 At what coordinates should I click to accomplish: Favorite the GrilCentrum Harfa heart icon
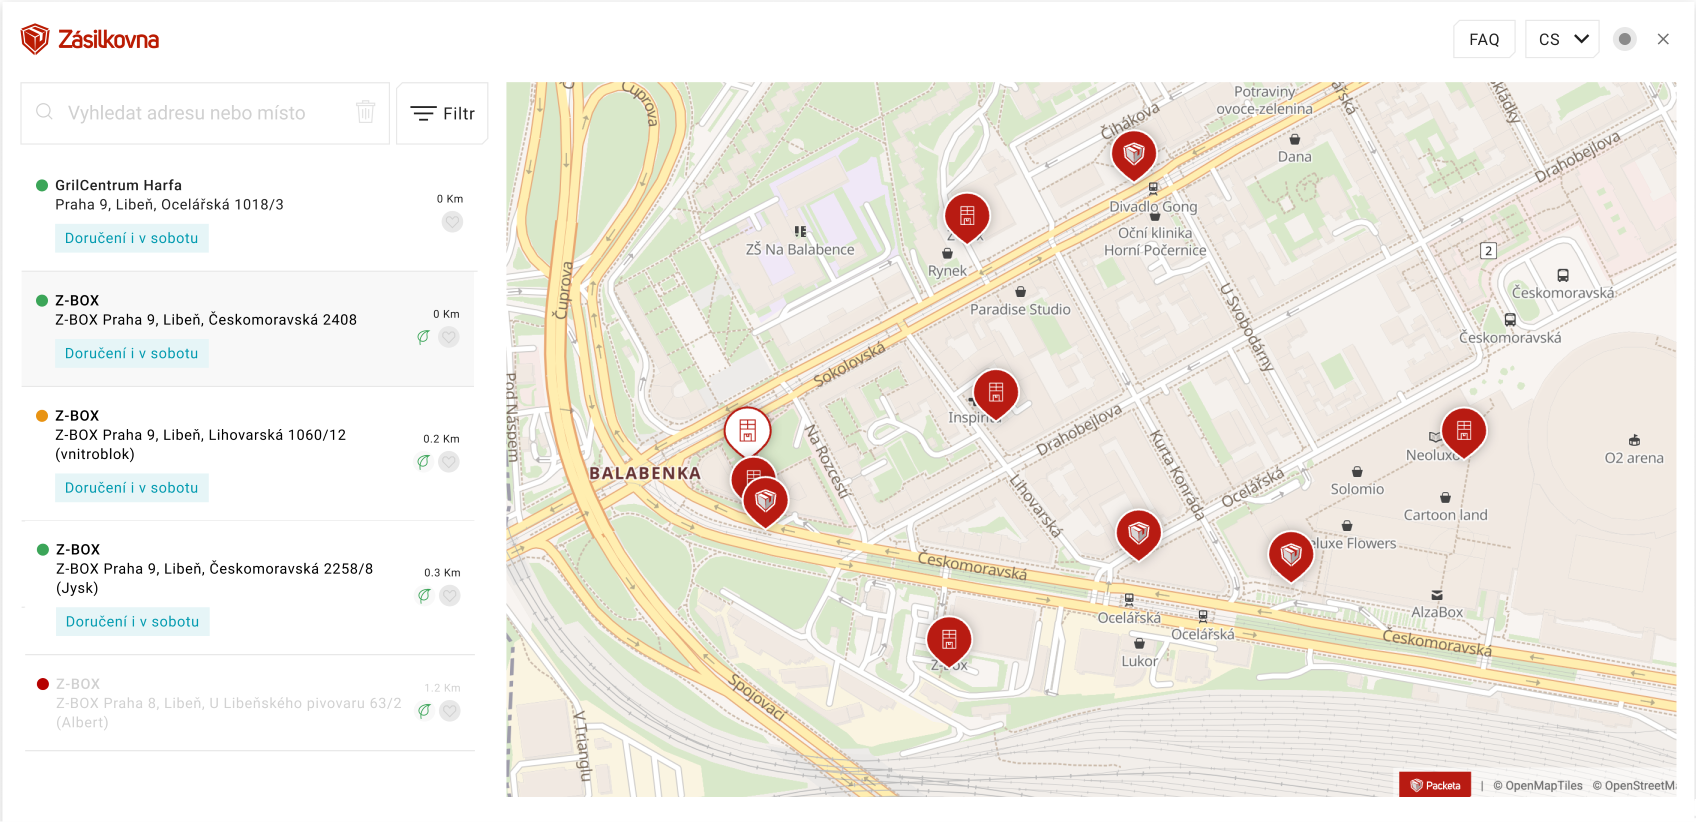tap(452, 222)
